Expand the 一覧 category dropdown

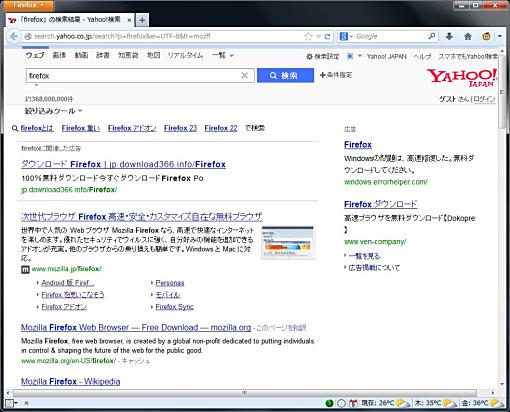(223, 55)
